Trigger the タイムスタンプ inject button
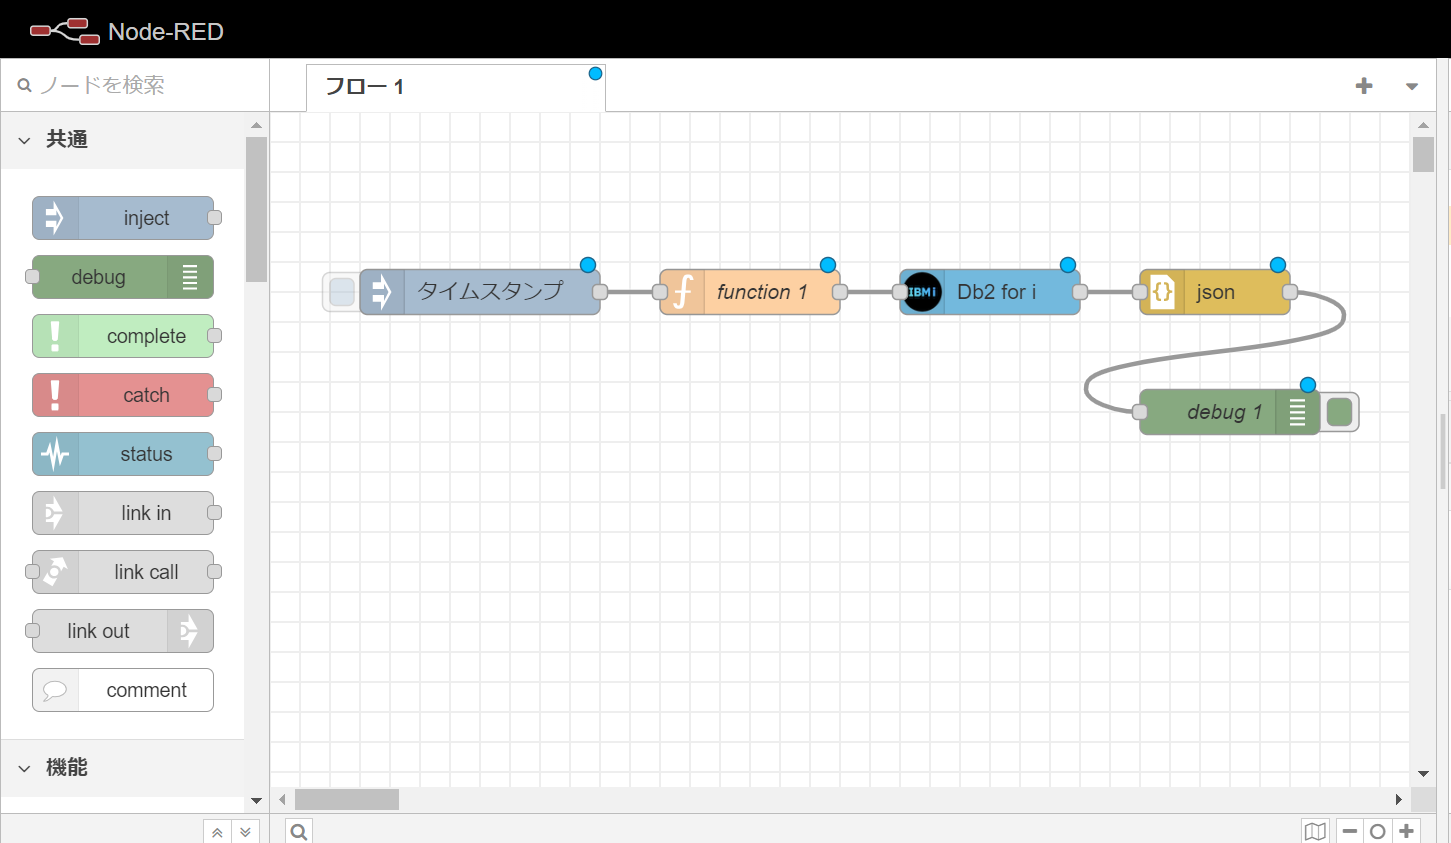Screen dimensions: 1451x843 point(342,292)
